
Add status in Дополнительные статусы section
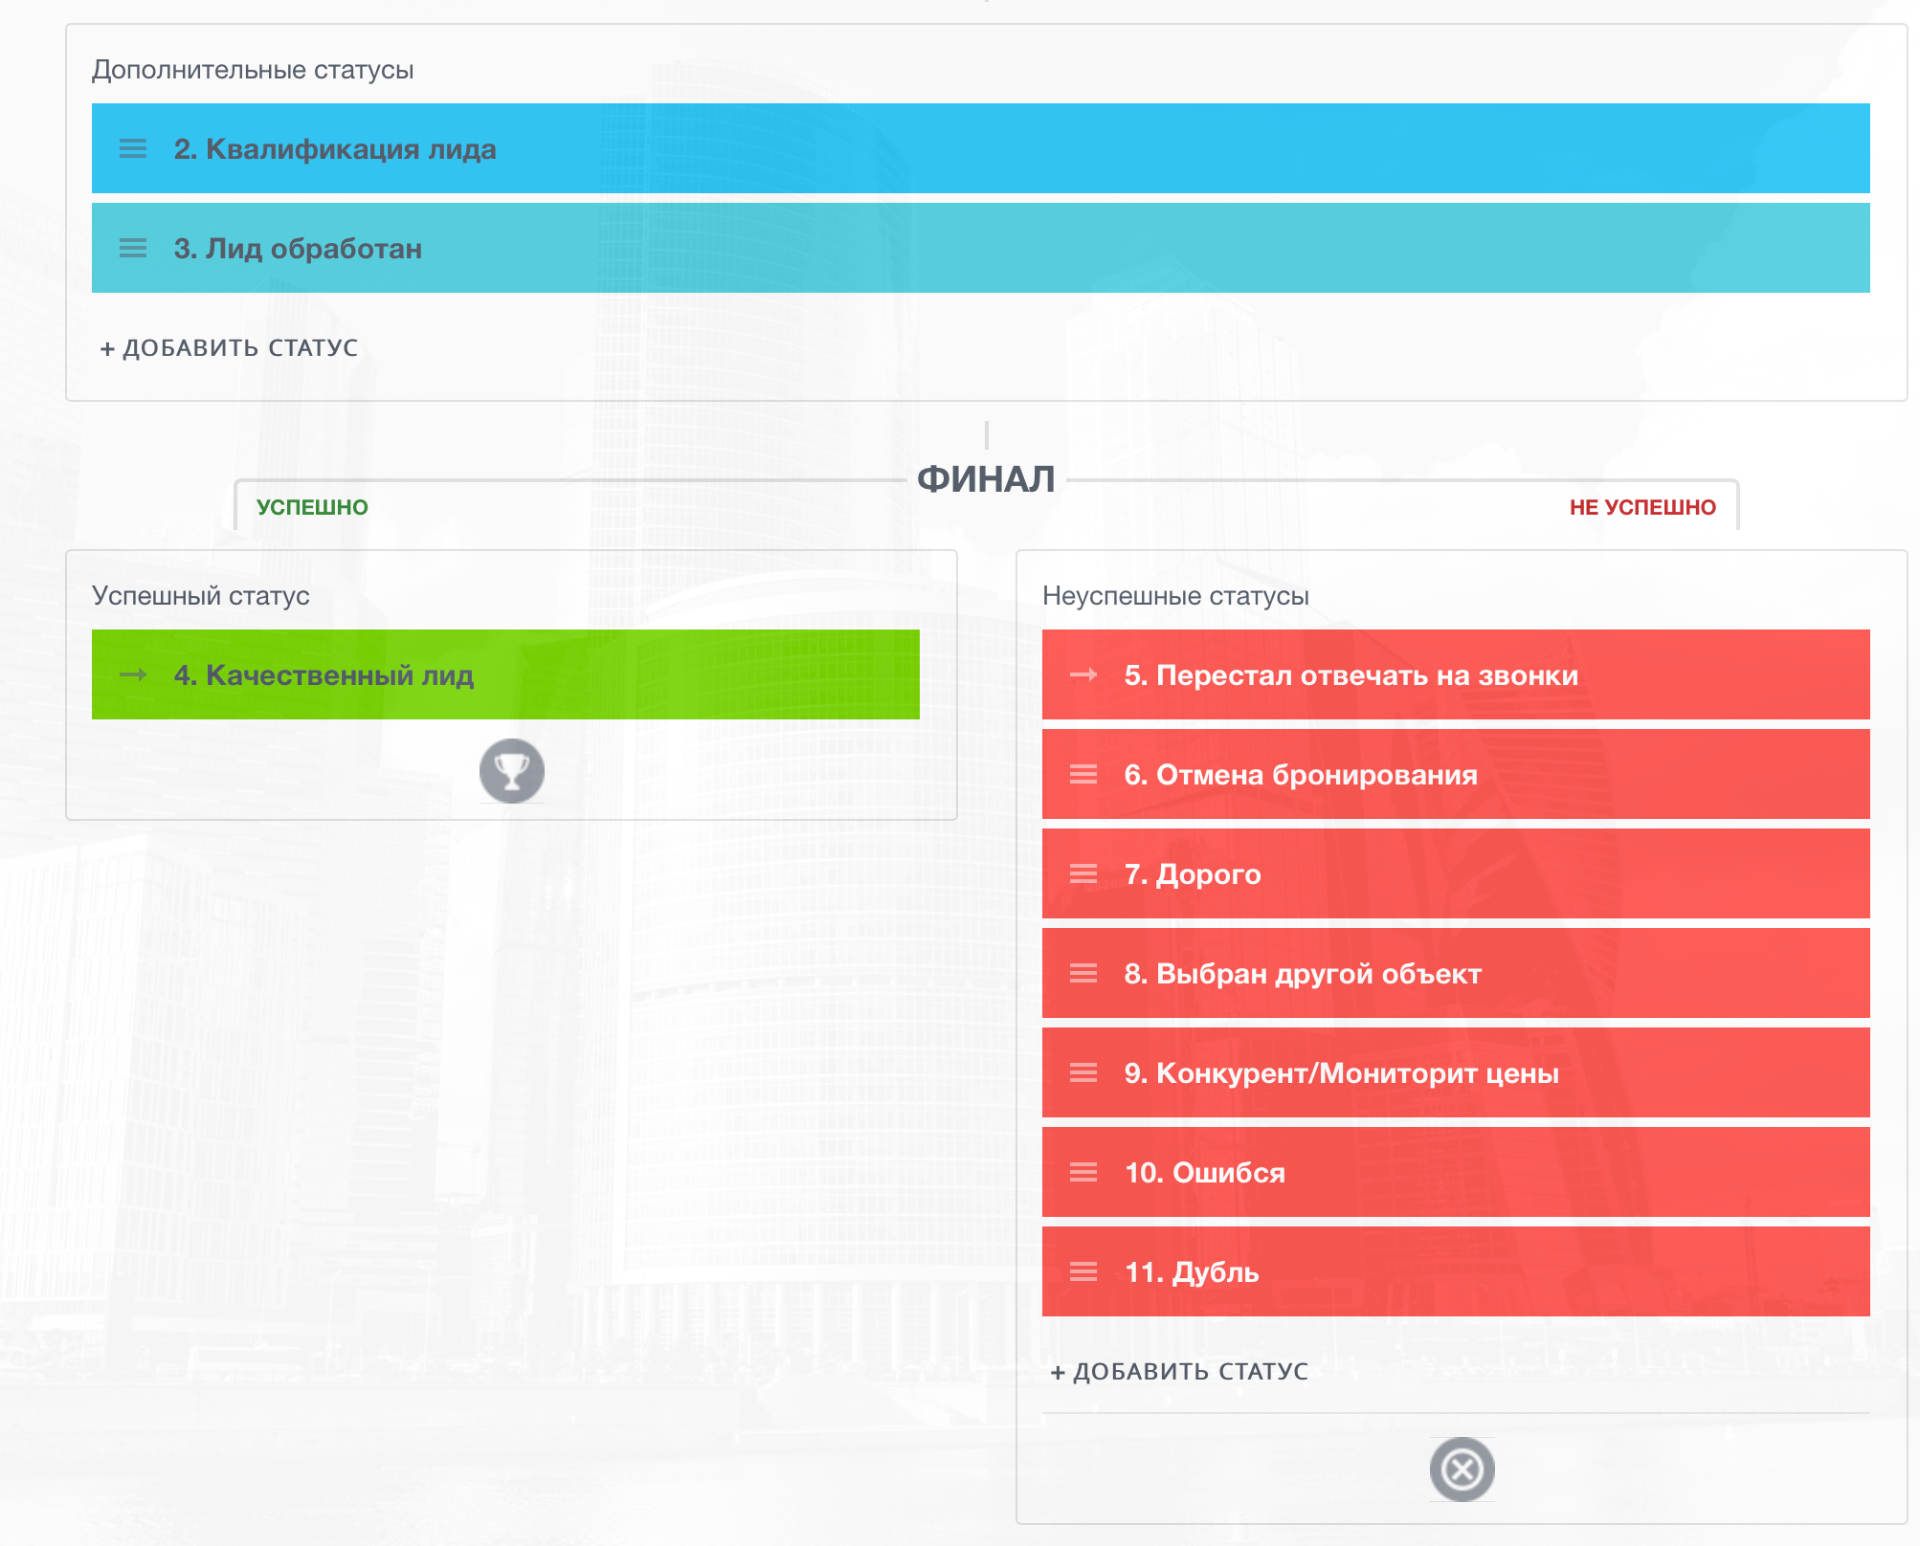229,348
